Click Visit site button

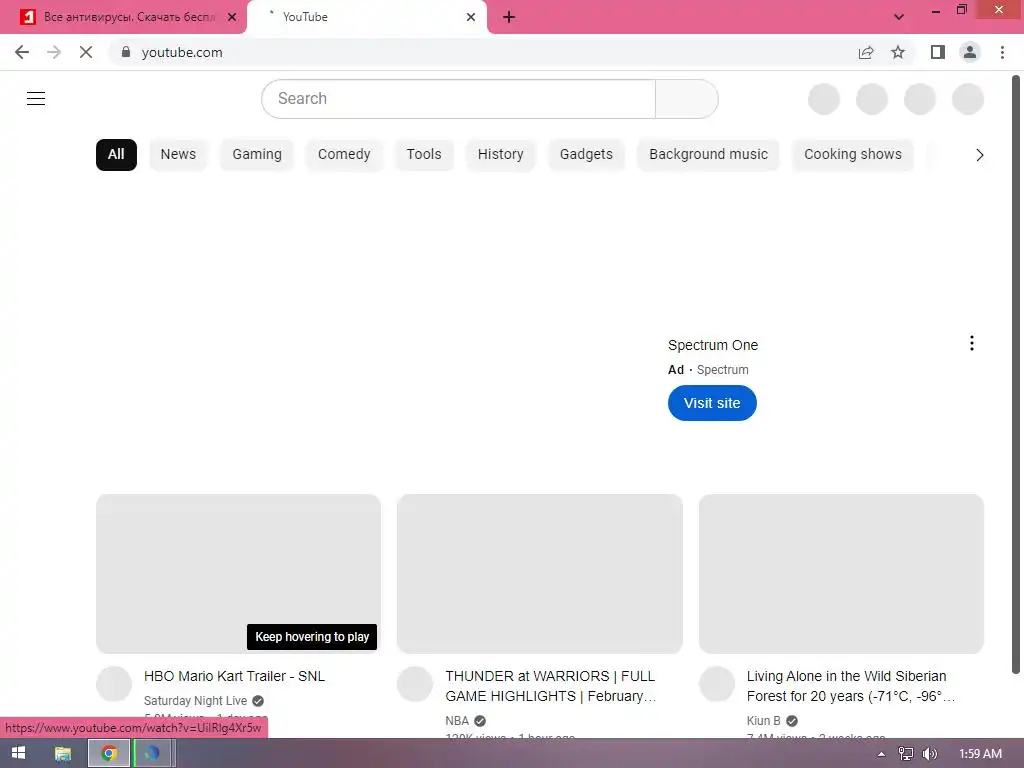[x=712, y=403]
